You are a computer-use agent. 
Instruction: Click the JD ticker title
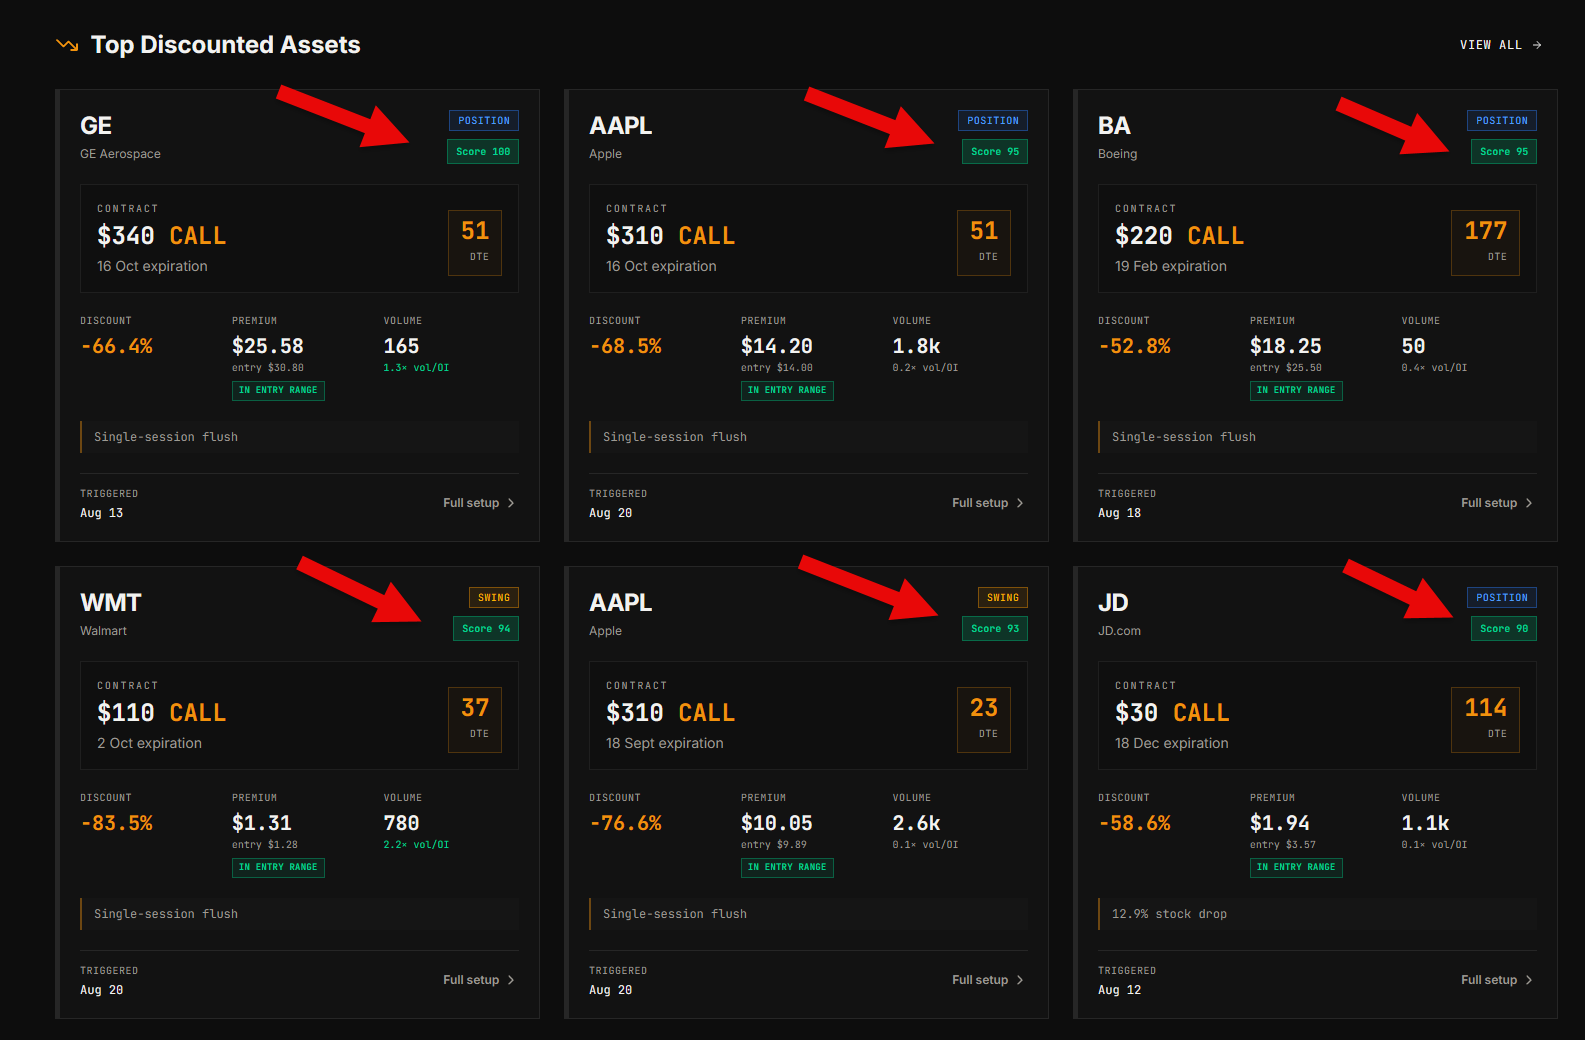pos(1113,603)
